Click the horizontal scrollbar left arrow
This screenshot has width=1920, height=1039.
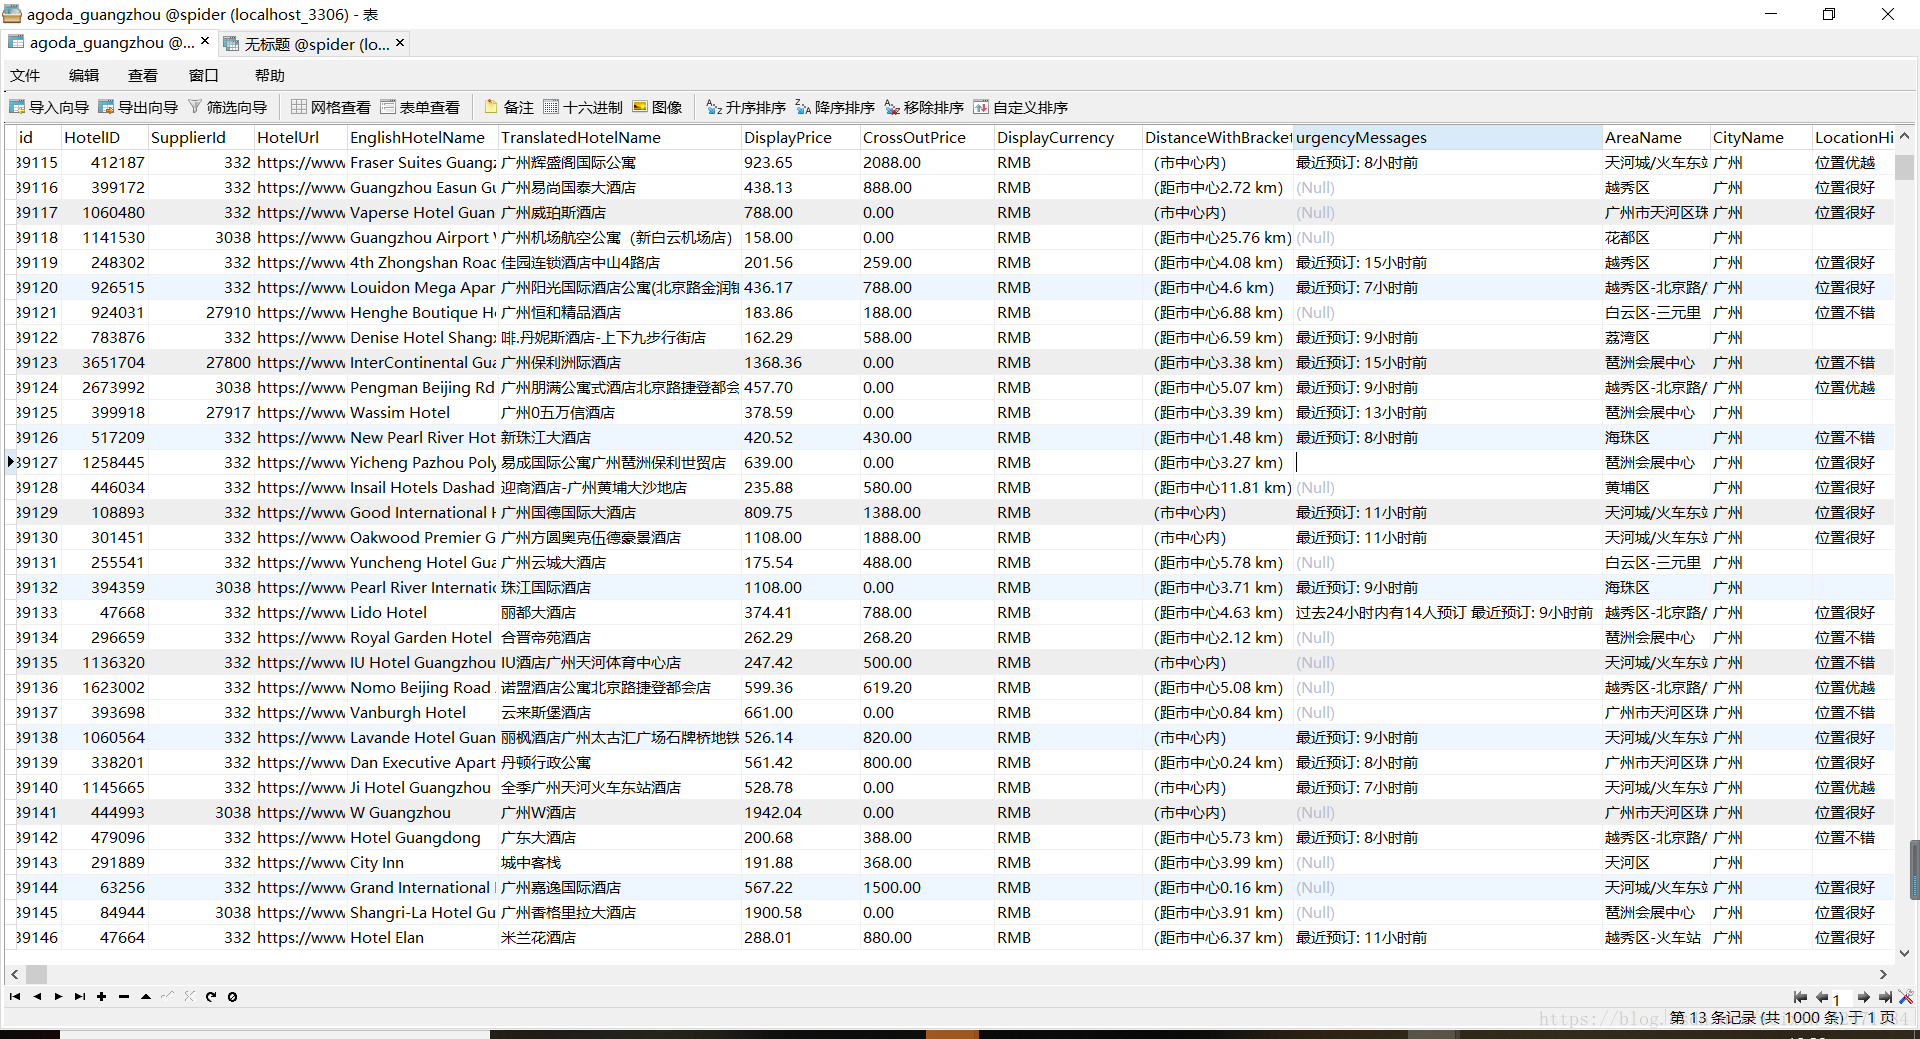14,974
